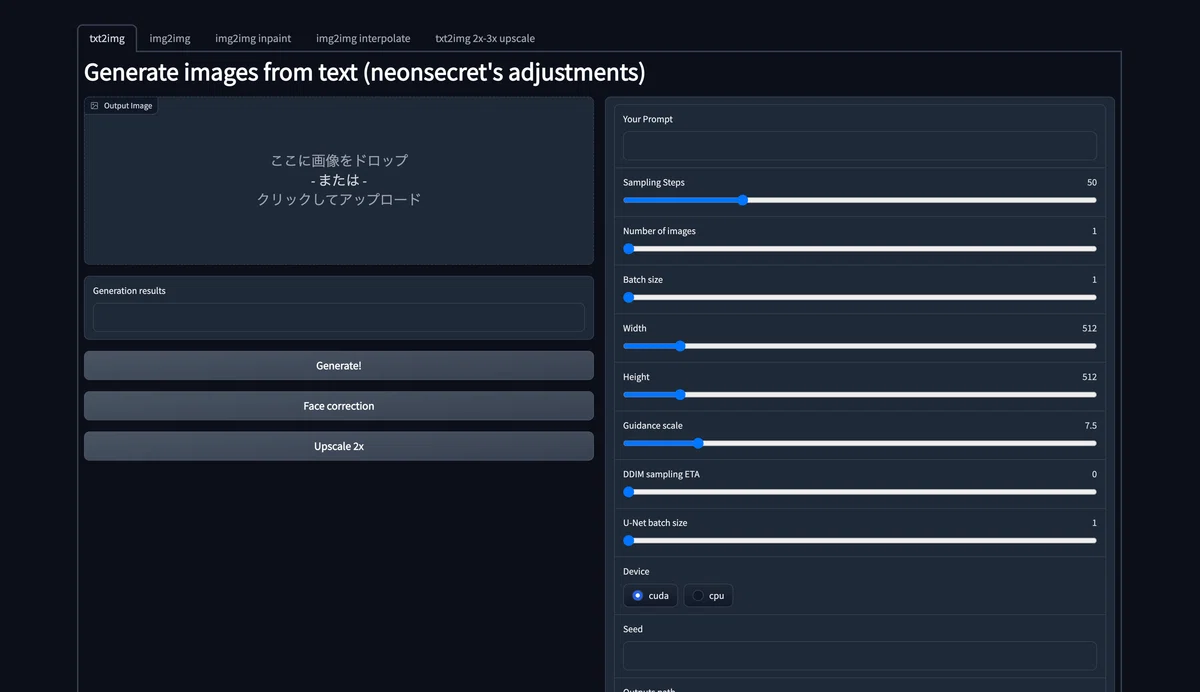This screenshot has height=692, width=1200.
Task: Click the Device label
Action: pyautogui.click(x=636, y=572)
